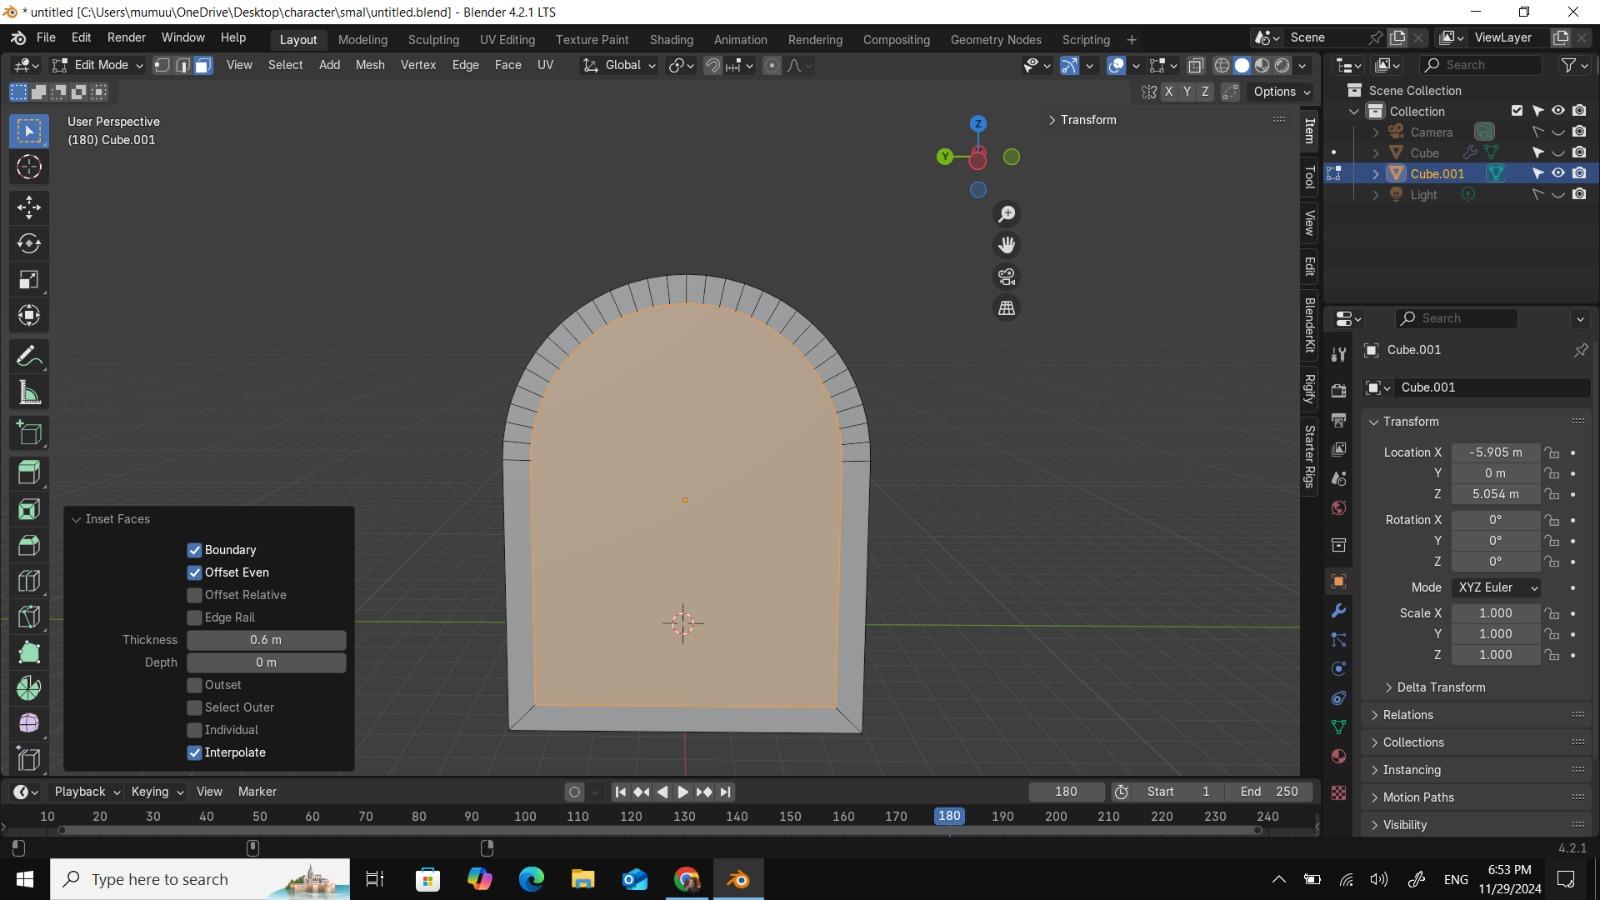Open the viewport Options dropdown
Viewport: 1600px width, 900px height.
click(1281, 92)
